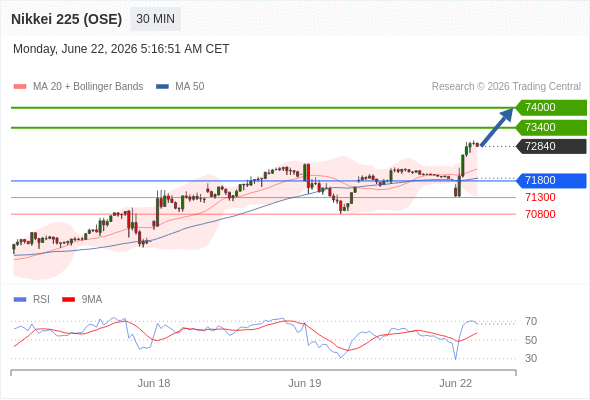This screenshot has height=400, width=590.
Task: Select the Jun 18 date axis label
Action: click(x=154, y=383)
